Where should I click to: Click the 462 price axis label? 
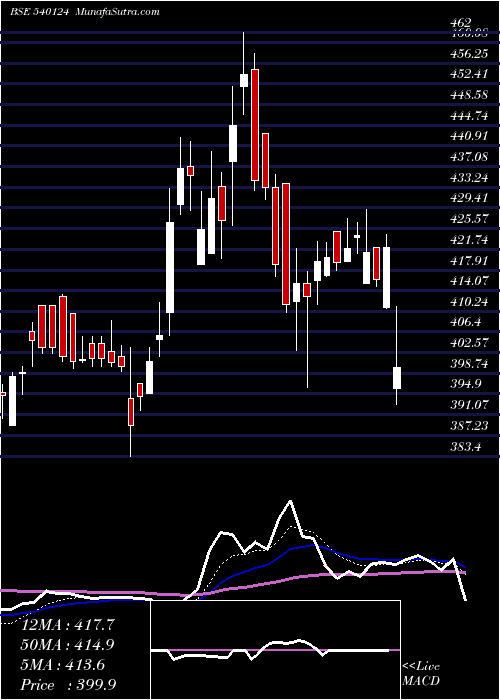pos(461,23)
